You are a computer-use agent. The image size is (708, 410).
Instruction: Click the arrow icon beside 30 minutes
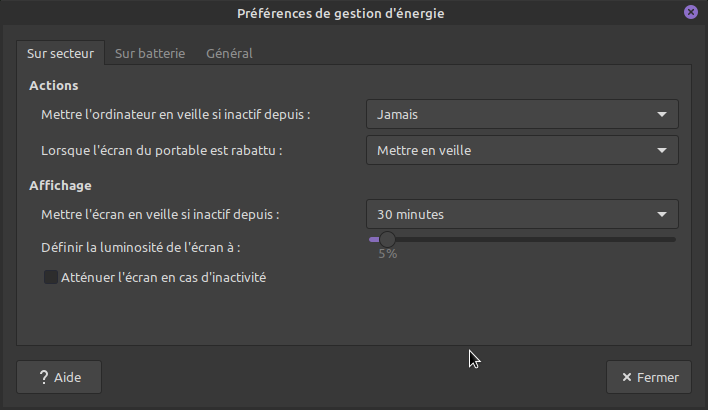662,214
